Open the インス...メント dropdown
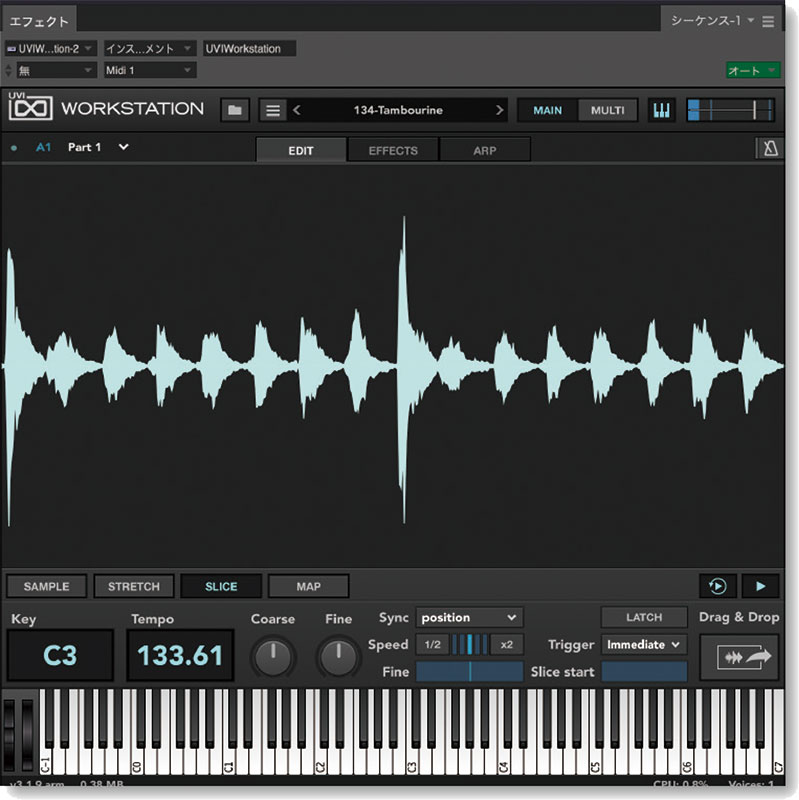 (x=149, y=49)
